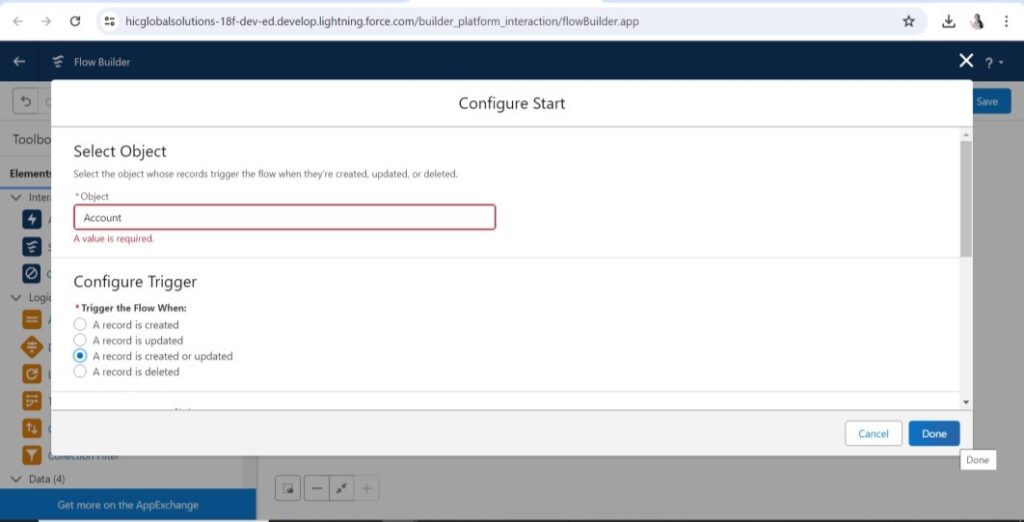Click the Cancel button
This screenshot has height=522, width=1024.
(x=873, y=434)
